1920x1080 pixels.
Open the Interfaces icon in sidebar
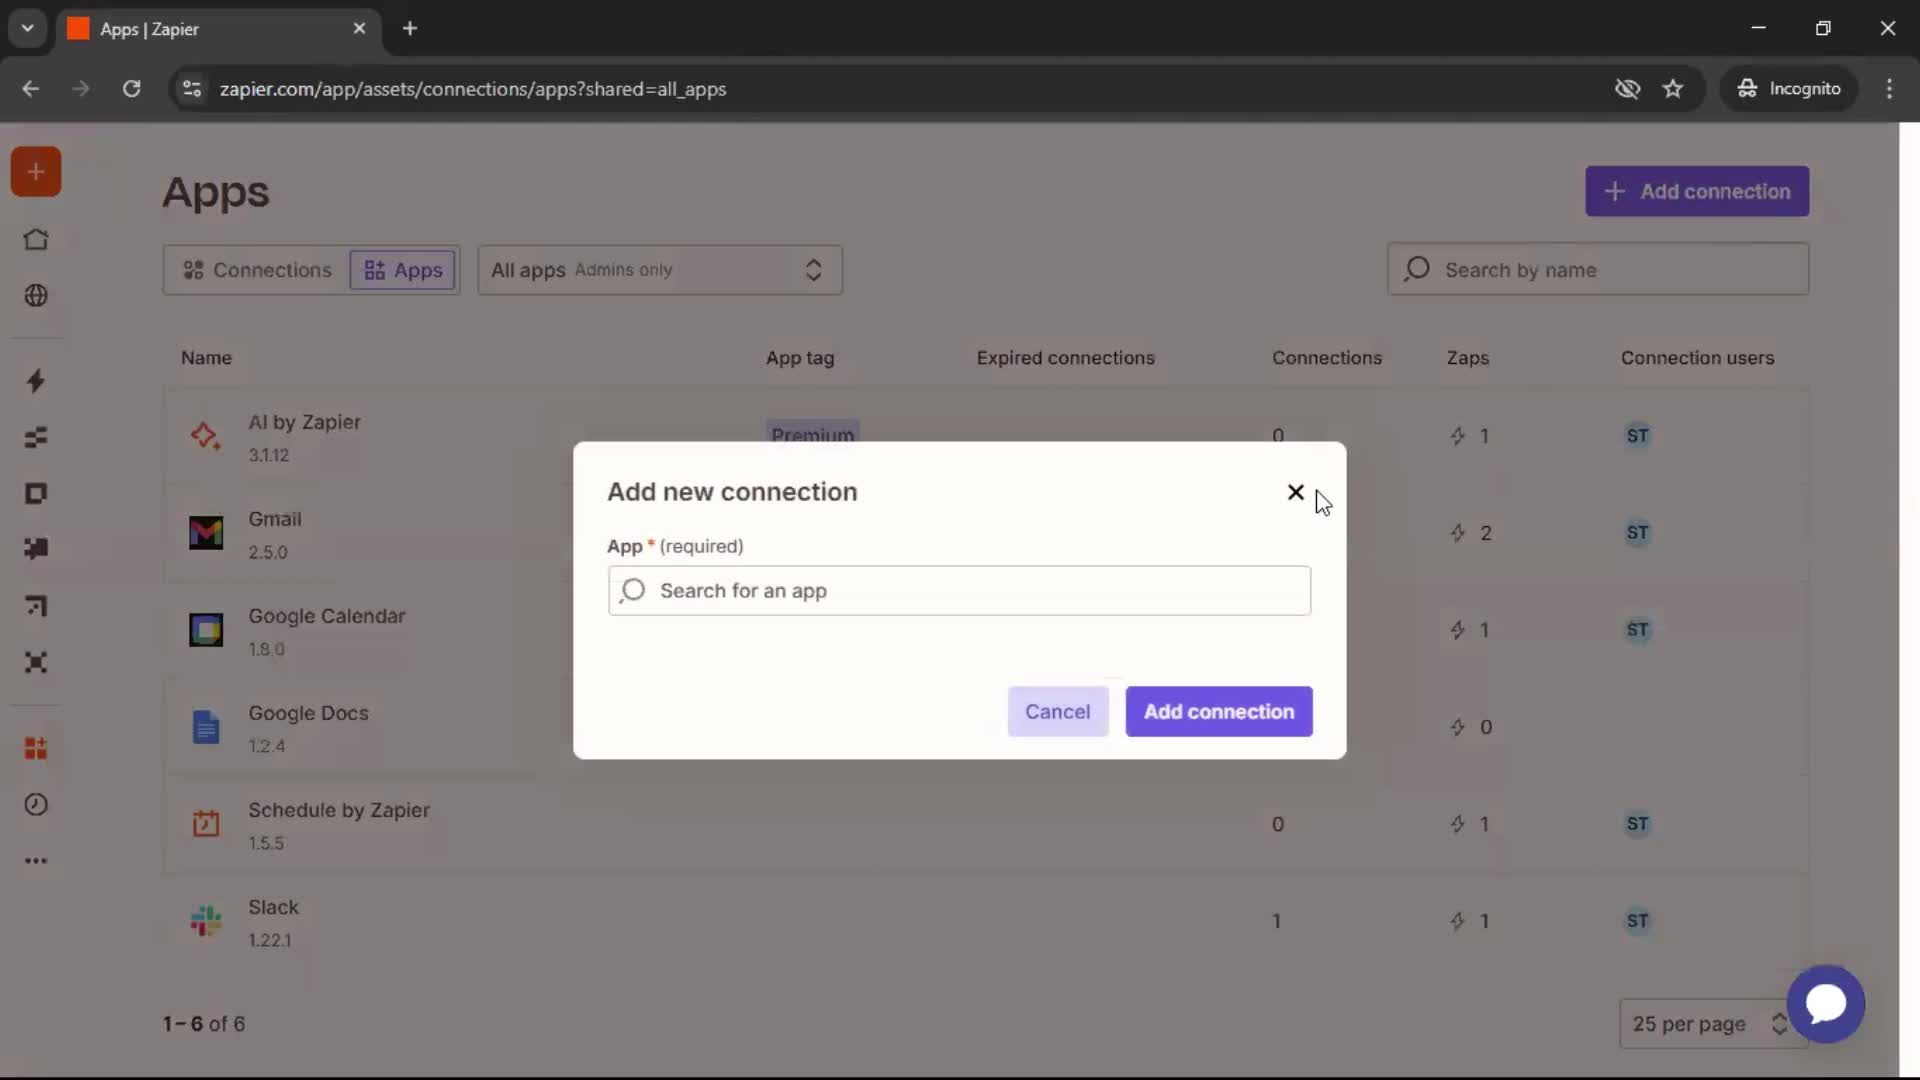(36, 494)
